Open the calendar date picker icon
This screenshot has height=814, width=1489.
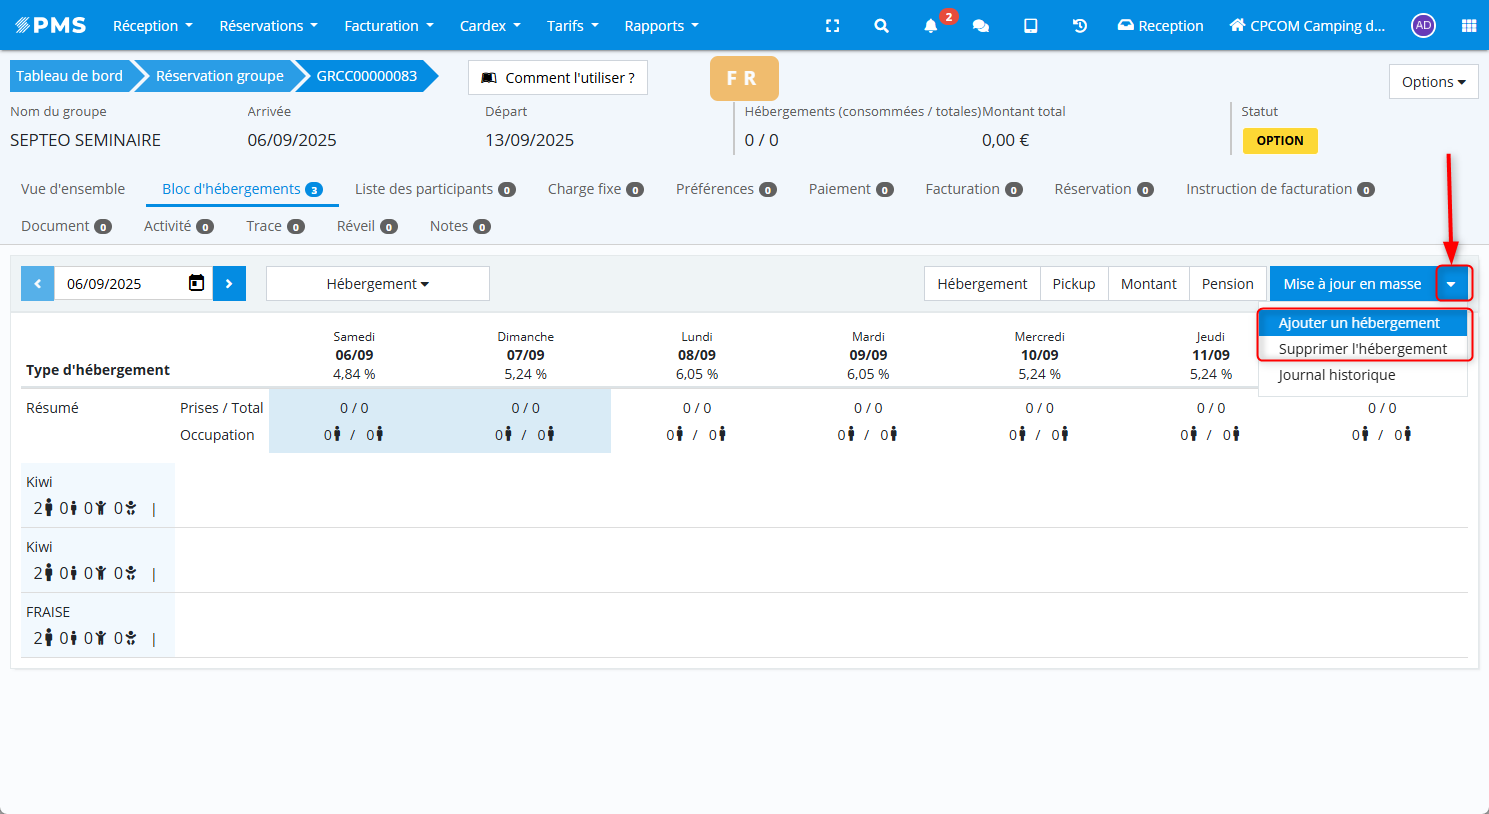[x=197, y=284]
